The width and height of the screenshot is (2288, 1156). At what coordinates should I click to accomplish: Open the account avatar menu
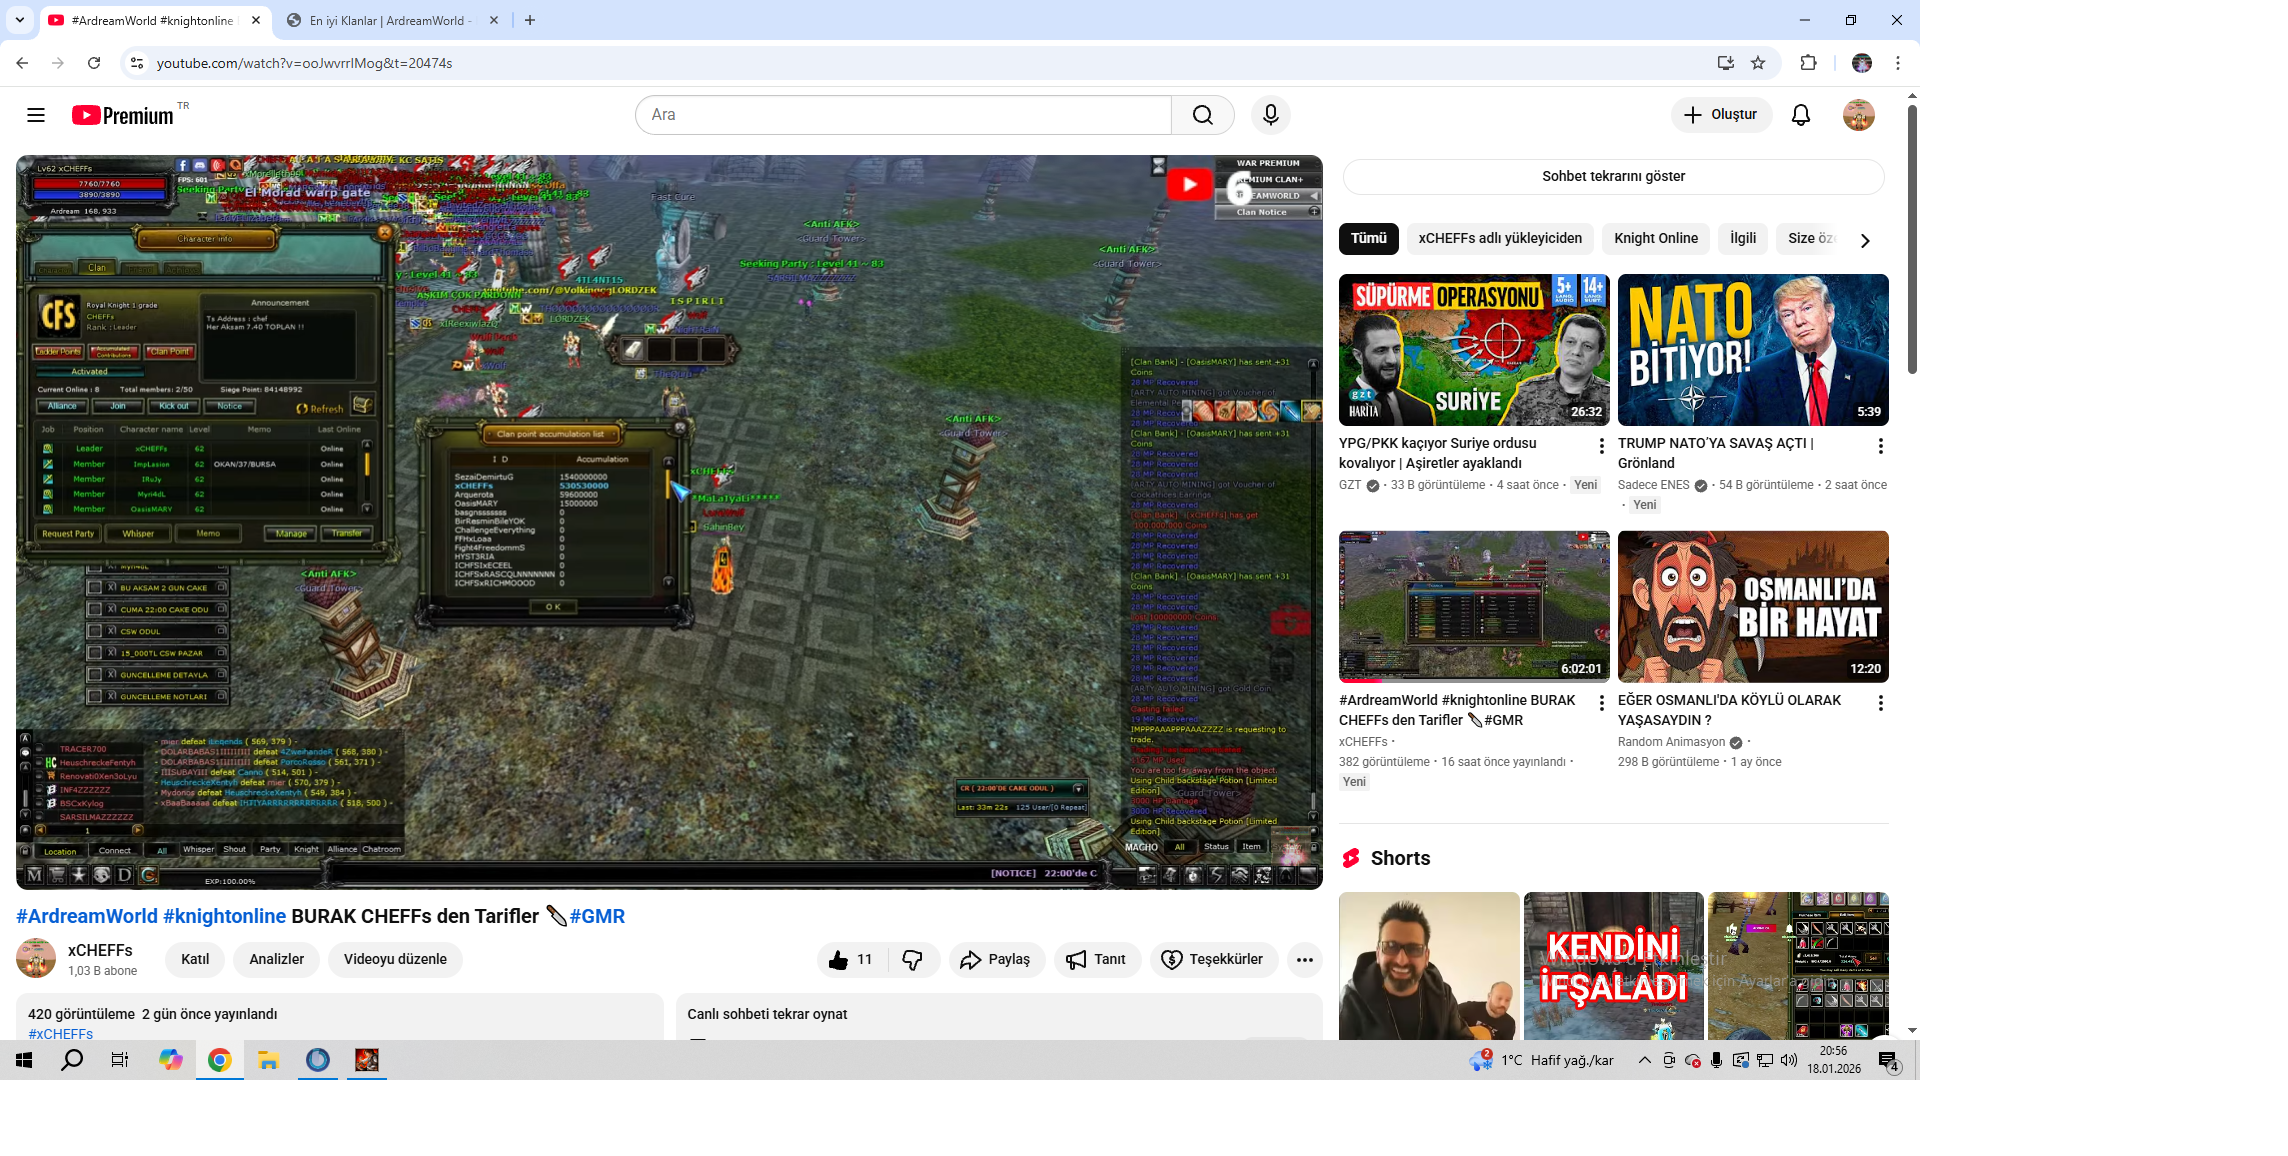pyautogui.click(x=1859, y=115)
